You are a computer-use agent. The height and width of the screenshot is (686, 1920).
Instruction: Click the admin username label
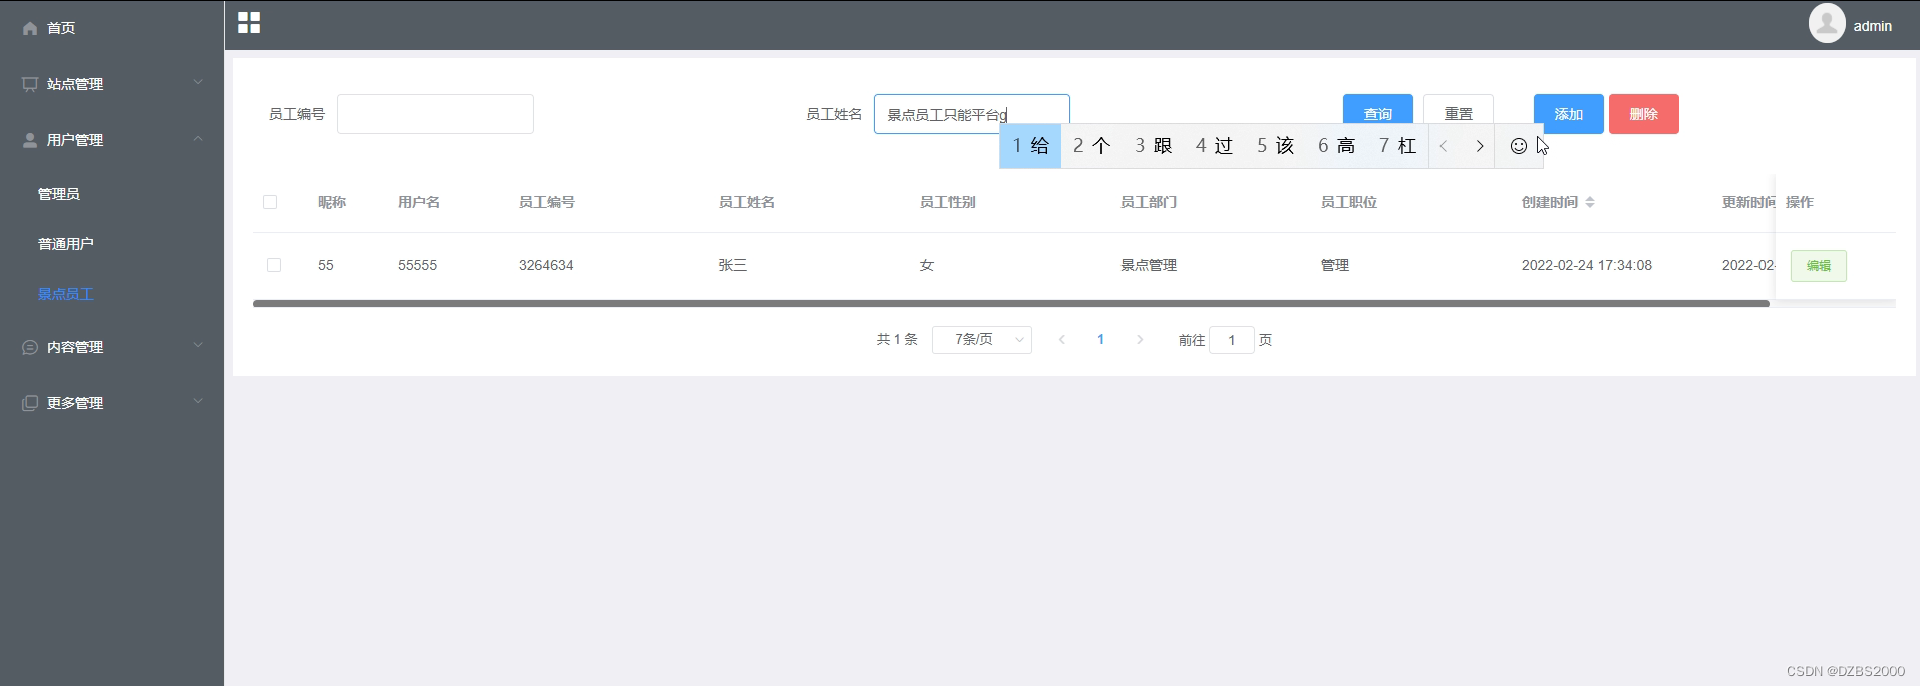point(1873,26)
